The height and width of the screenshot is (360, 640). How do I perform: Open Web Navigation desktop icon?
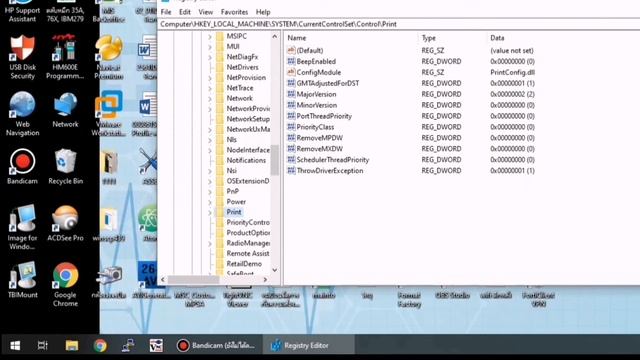click(22, 114)
